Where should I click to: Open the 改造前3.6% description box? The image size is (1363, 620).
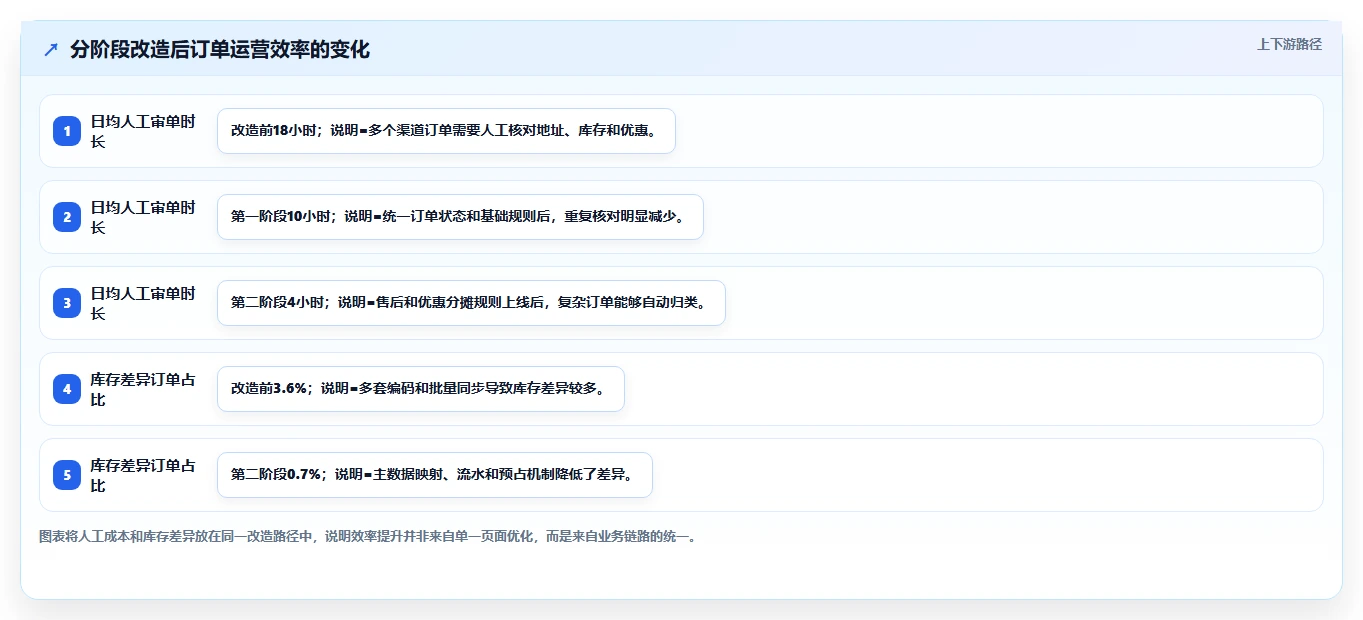click(x=421, y=389)
